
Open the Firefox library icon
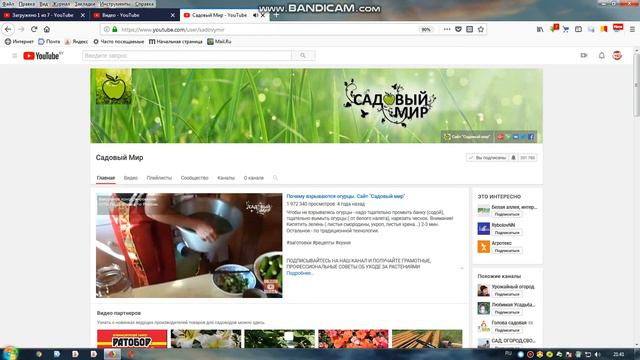[x=540, y=29]
